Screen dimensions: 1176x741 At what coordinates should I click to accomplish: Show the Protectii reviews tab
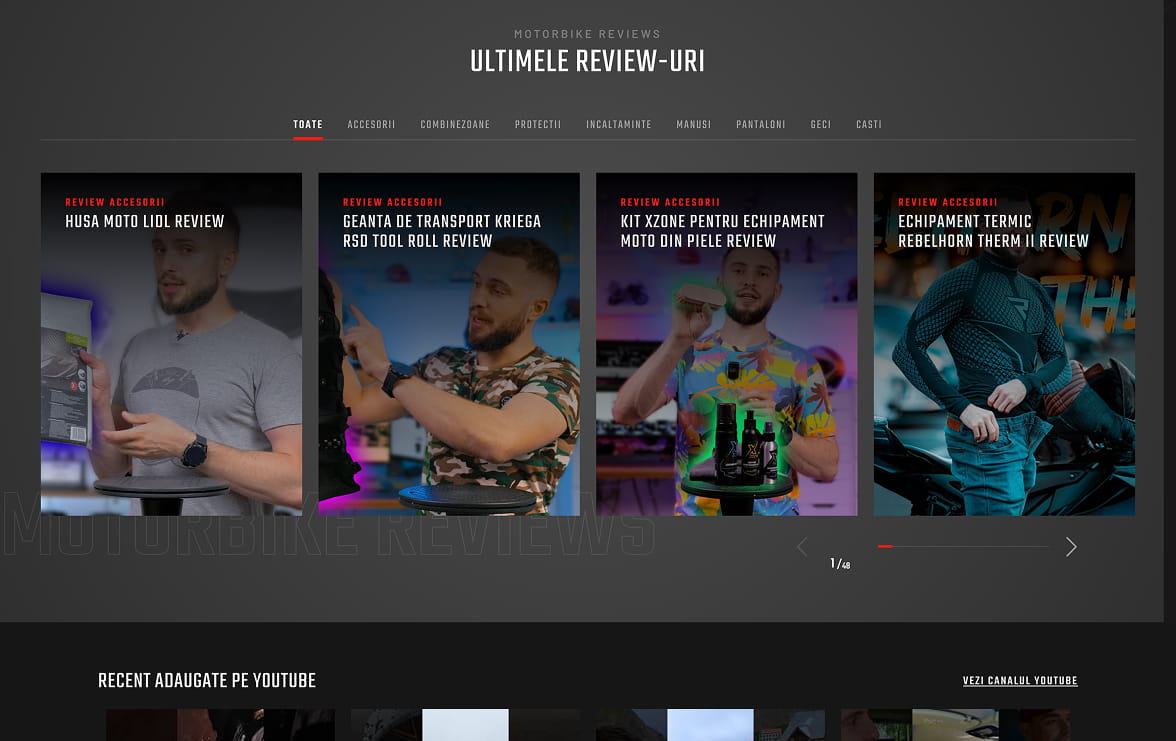[538, 125]
